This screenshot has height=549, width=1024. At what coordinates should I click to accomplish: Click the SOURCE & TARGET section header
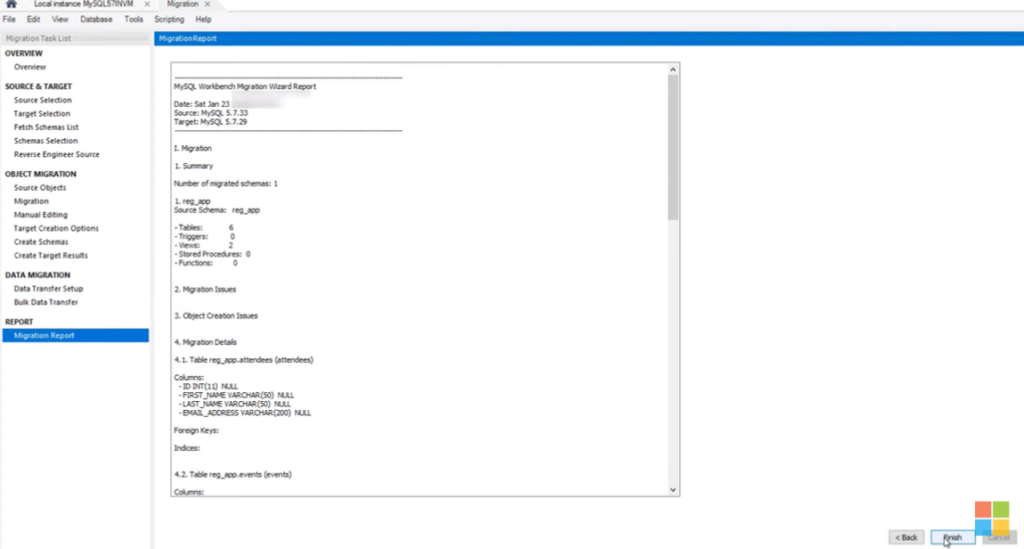[39, 86]
